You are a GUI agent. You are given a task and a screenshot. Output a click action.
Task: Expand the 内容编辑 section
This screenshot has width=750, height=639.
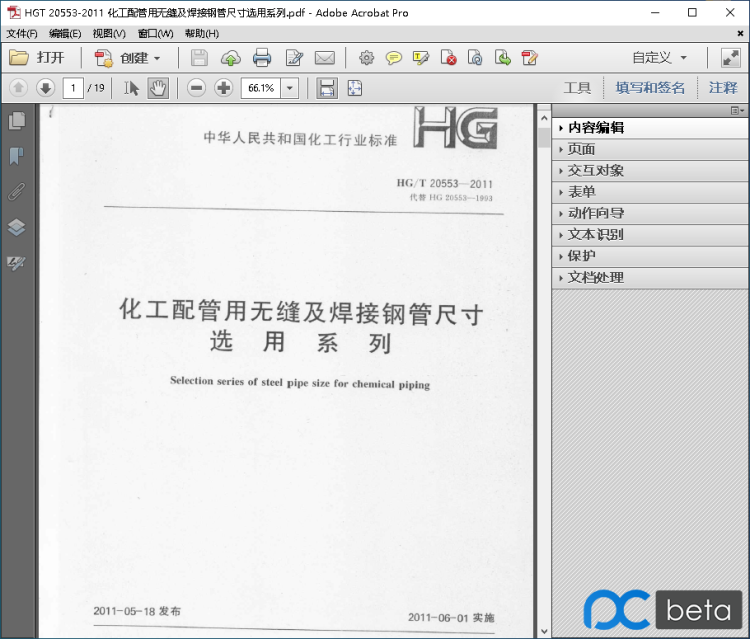click(x=650, y=128)
